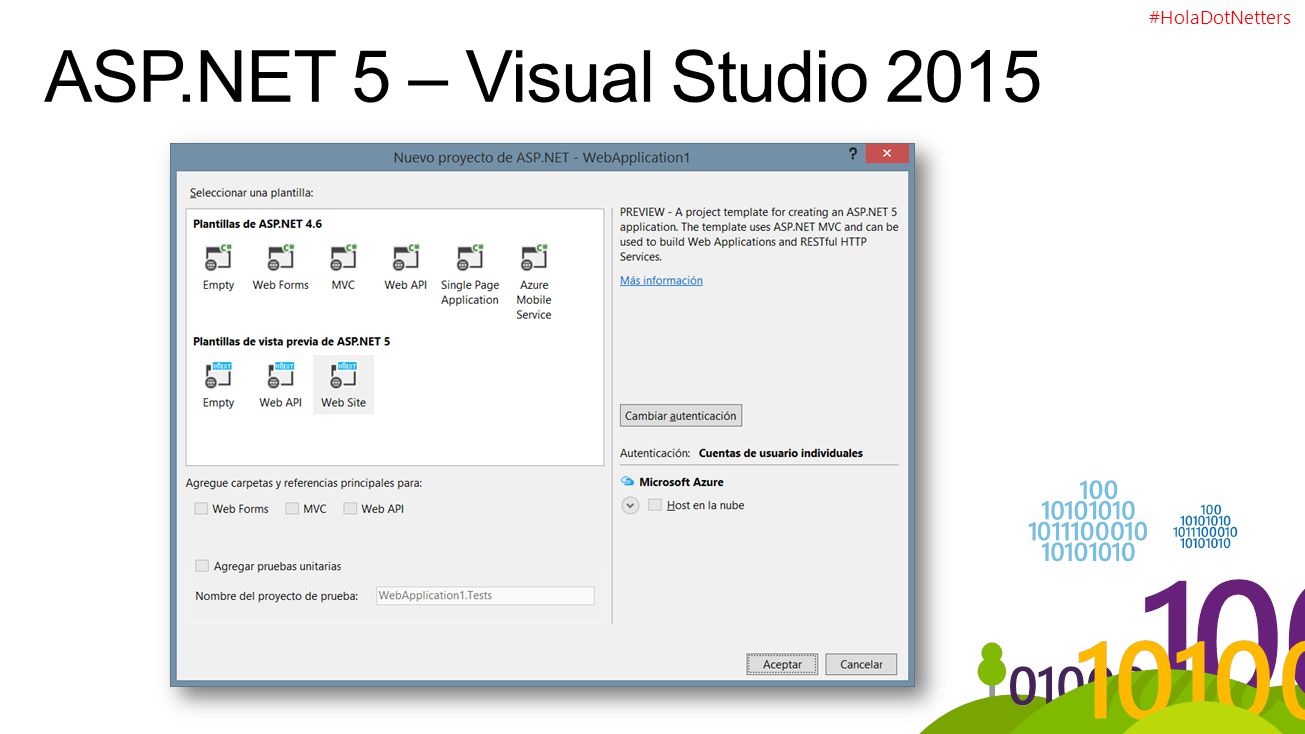1305x734 pixels.
Task: Click the dialog title bar text
Action: click(542, 158)
